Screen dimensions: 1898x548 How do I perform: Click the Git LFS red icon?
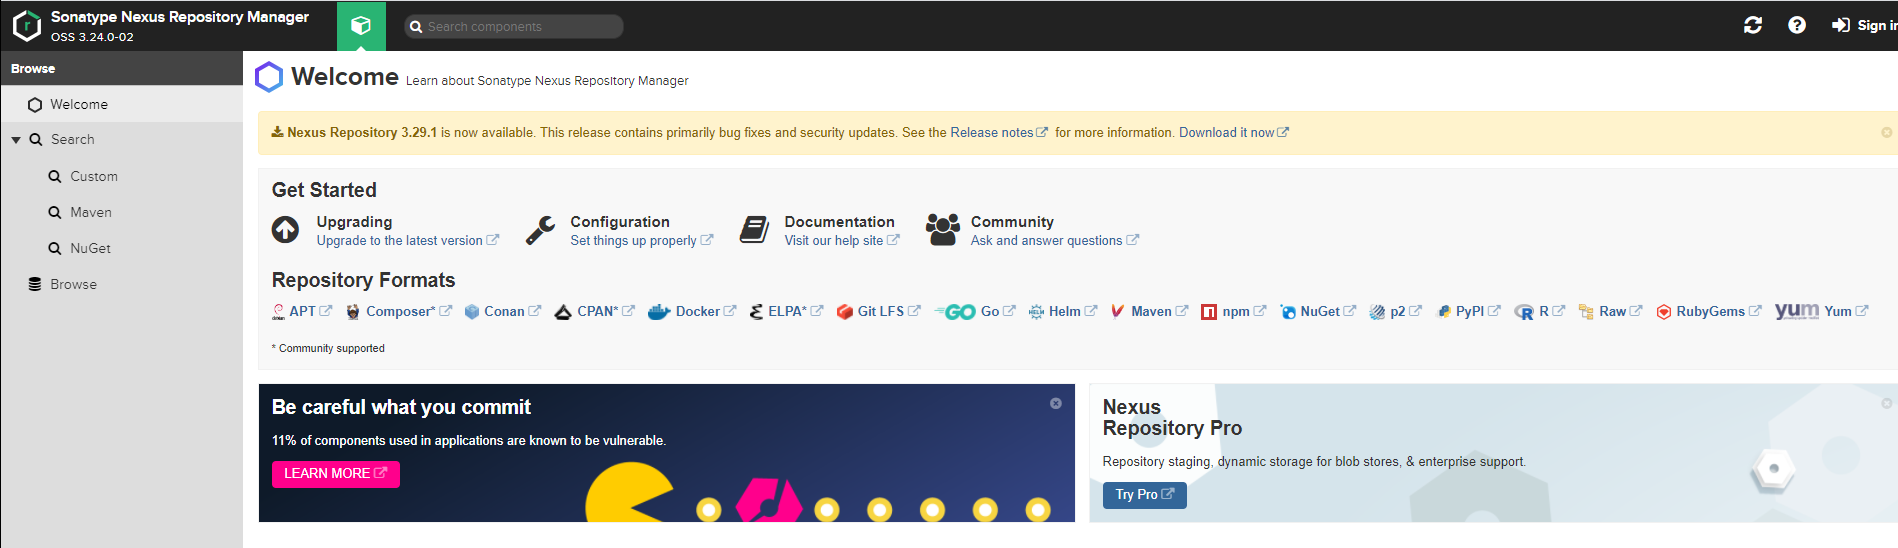point(844,312)
